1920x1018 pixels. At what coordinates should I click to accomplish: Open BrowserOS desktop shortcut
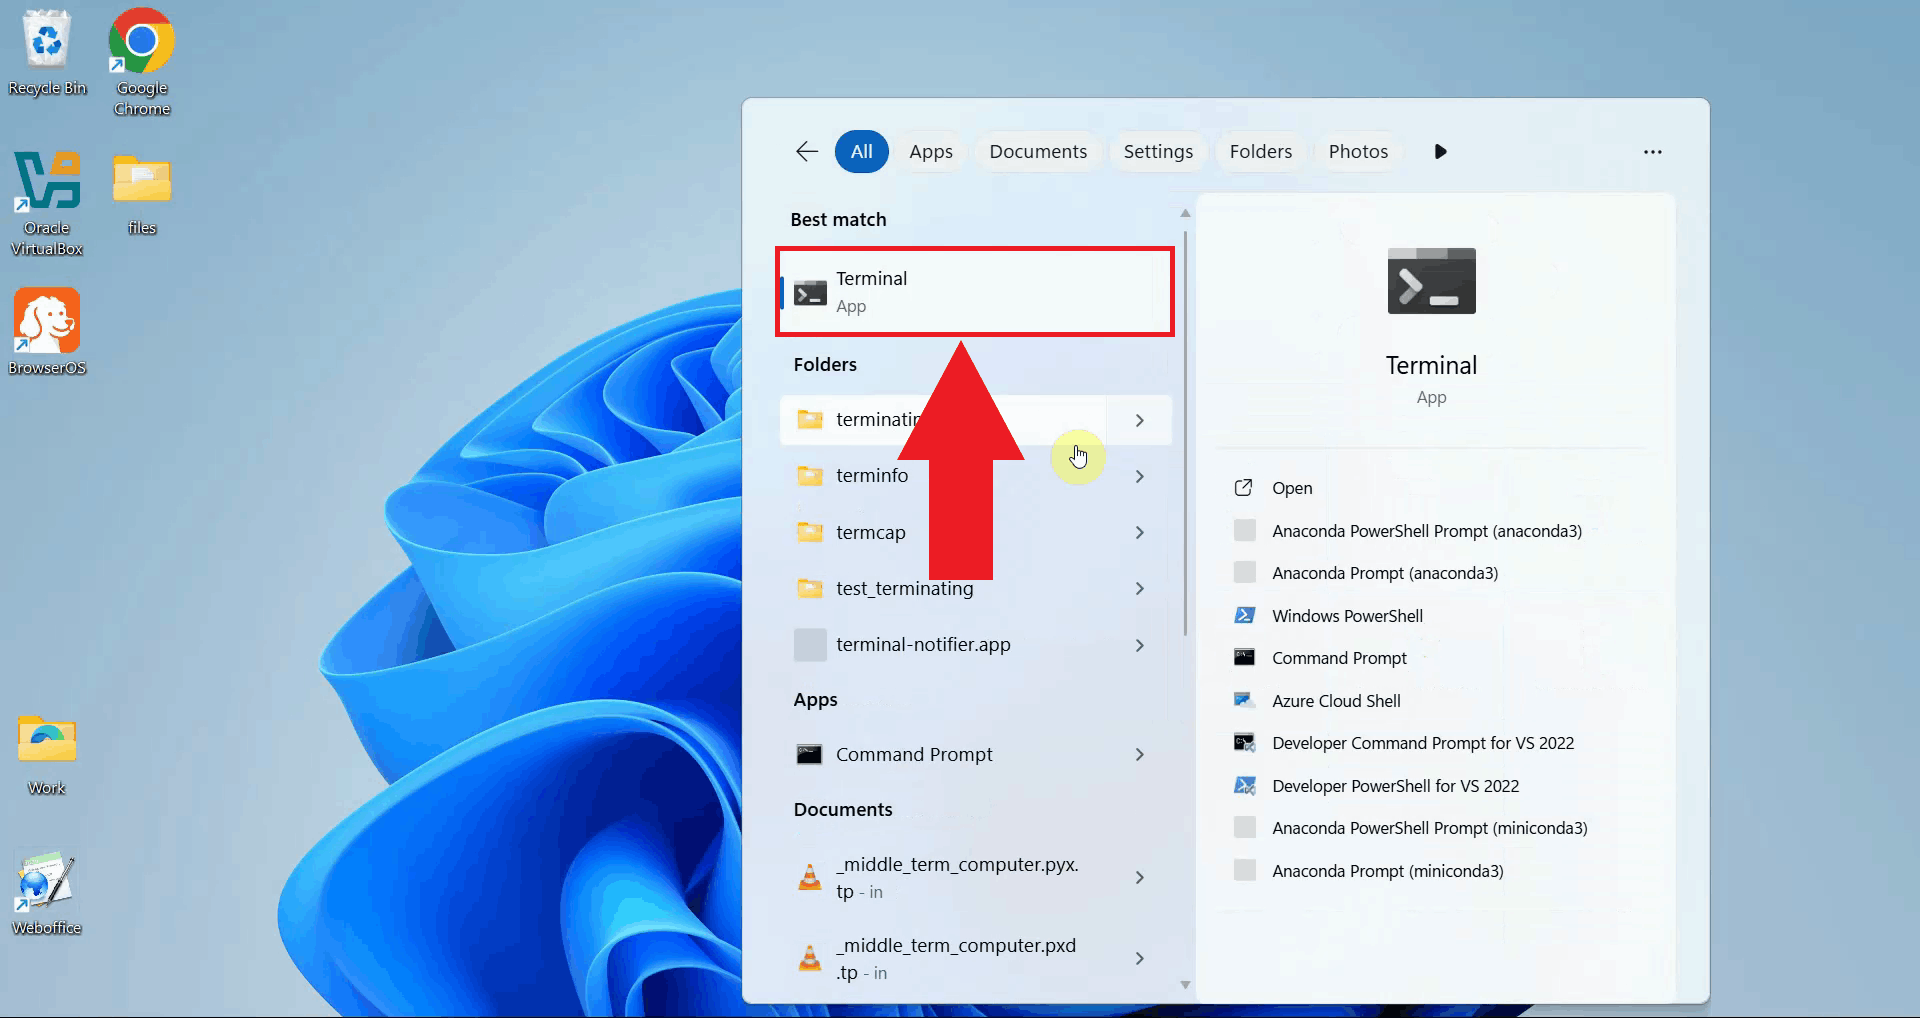(x=47, y=332)
